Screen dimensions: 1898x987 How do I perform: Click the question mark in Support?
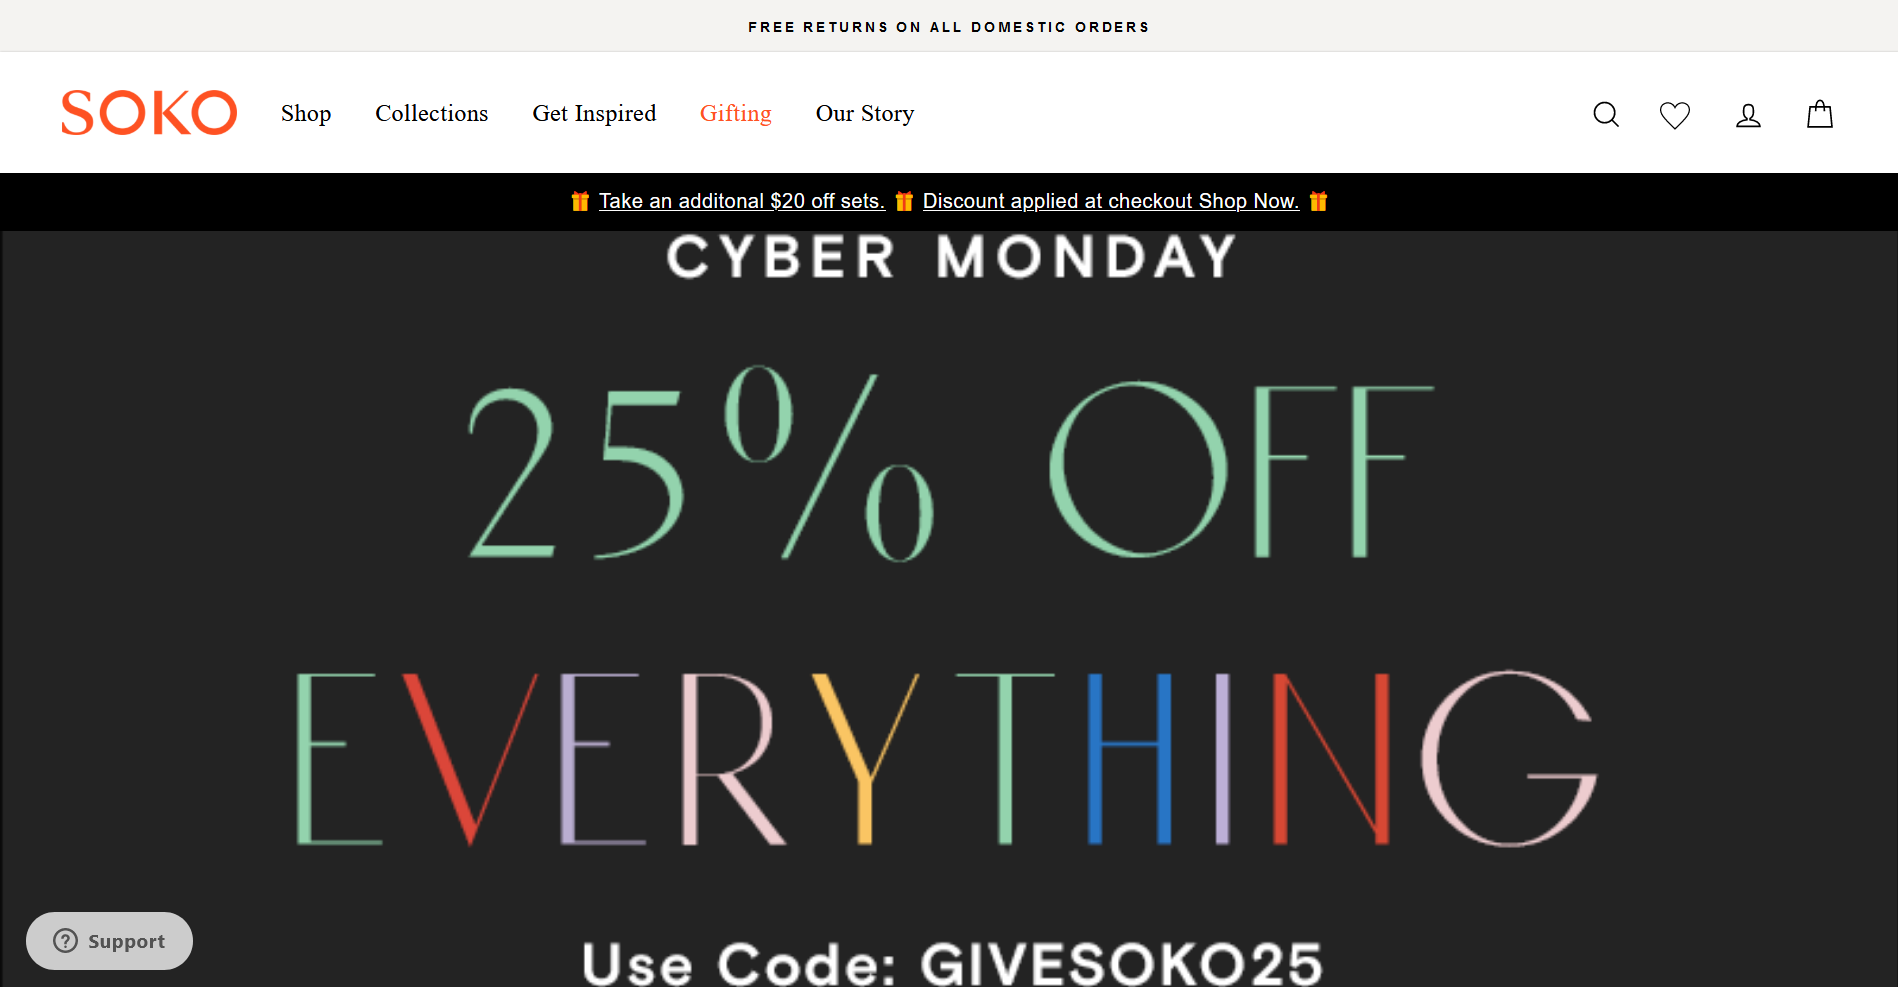click(66, 941)
